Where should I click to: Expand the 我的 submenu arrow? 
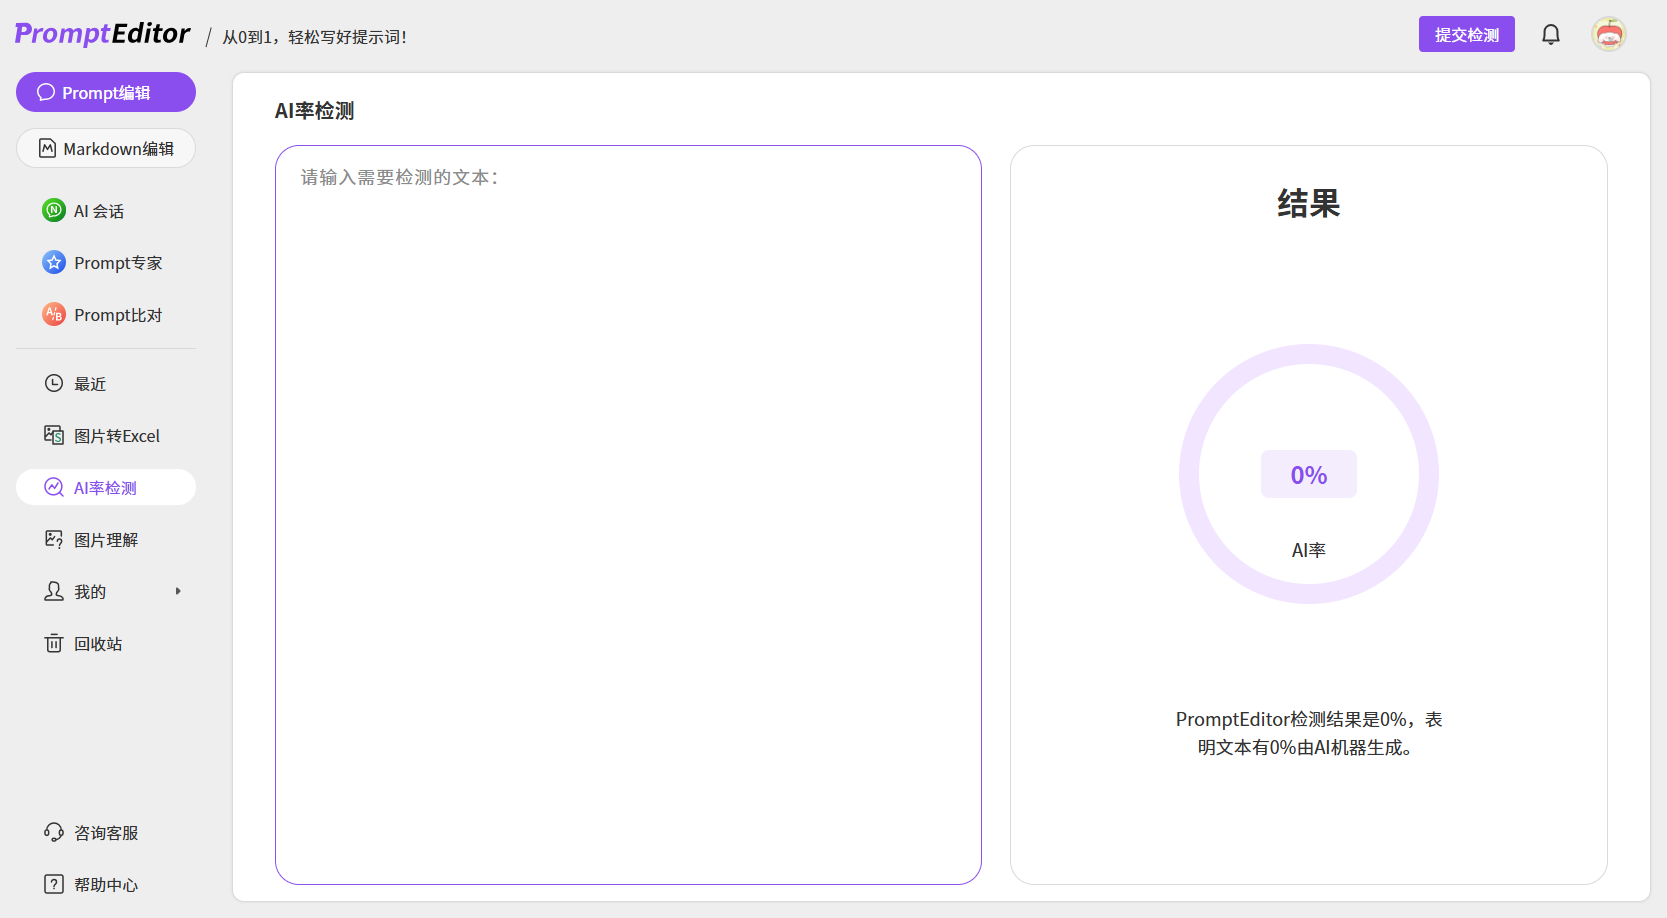click(178, 592)
